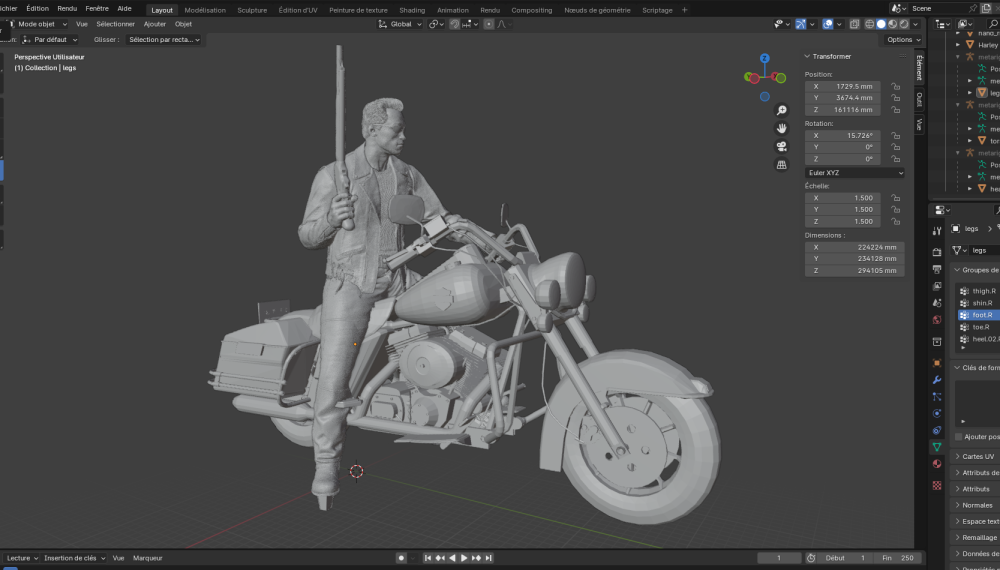The image size is (1000, 570).
Task: Open the Material properties tab icon
Action: [x=937, y=464]
